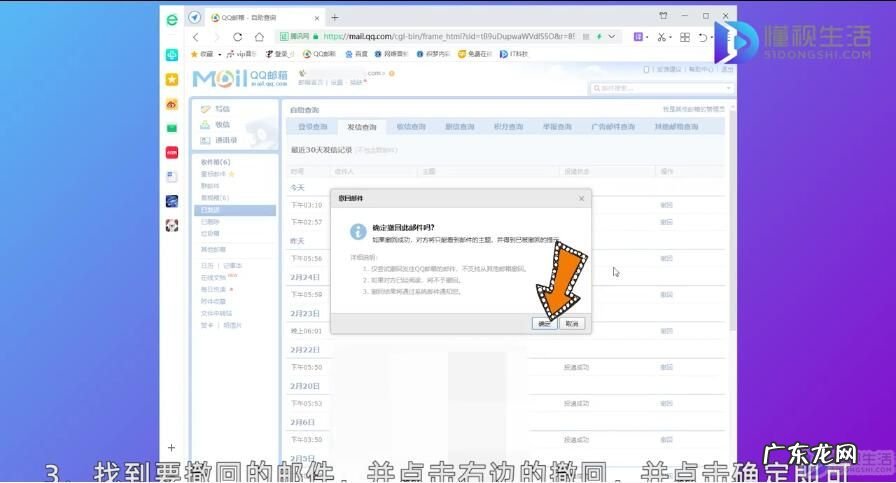Open the scissors screenshot tool

tap(661, 37)
